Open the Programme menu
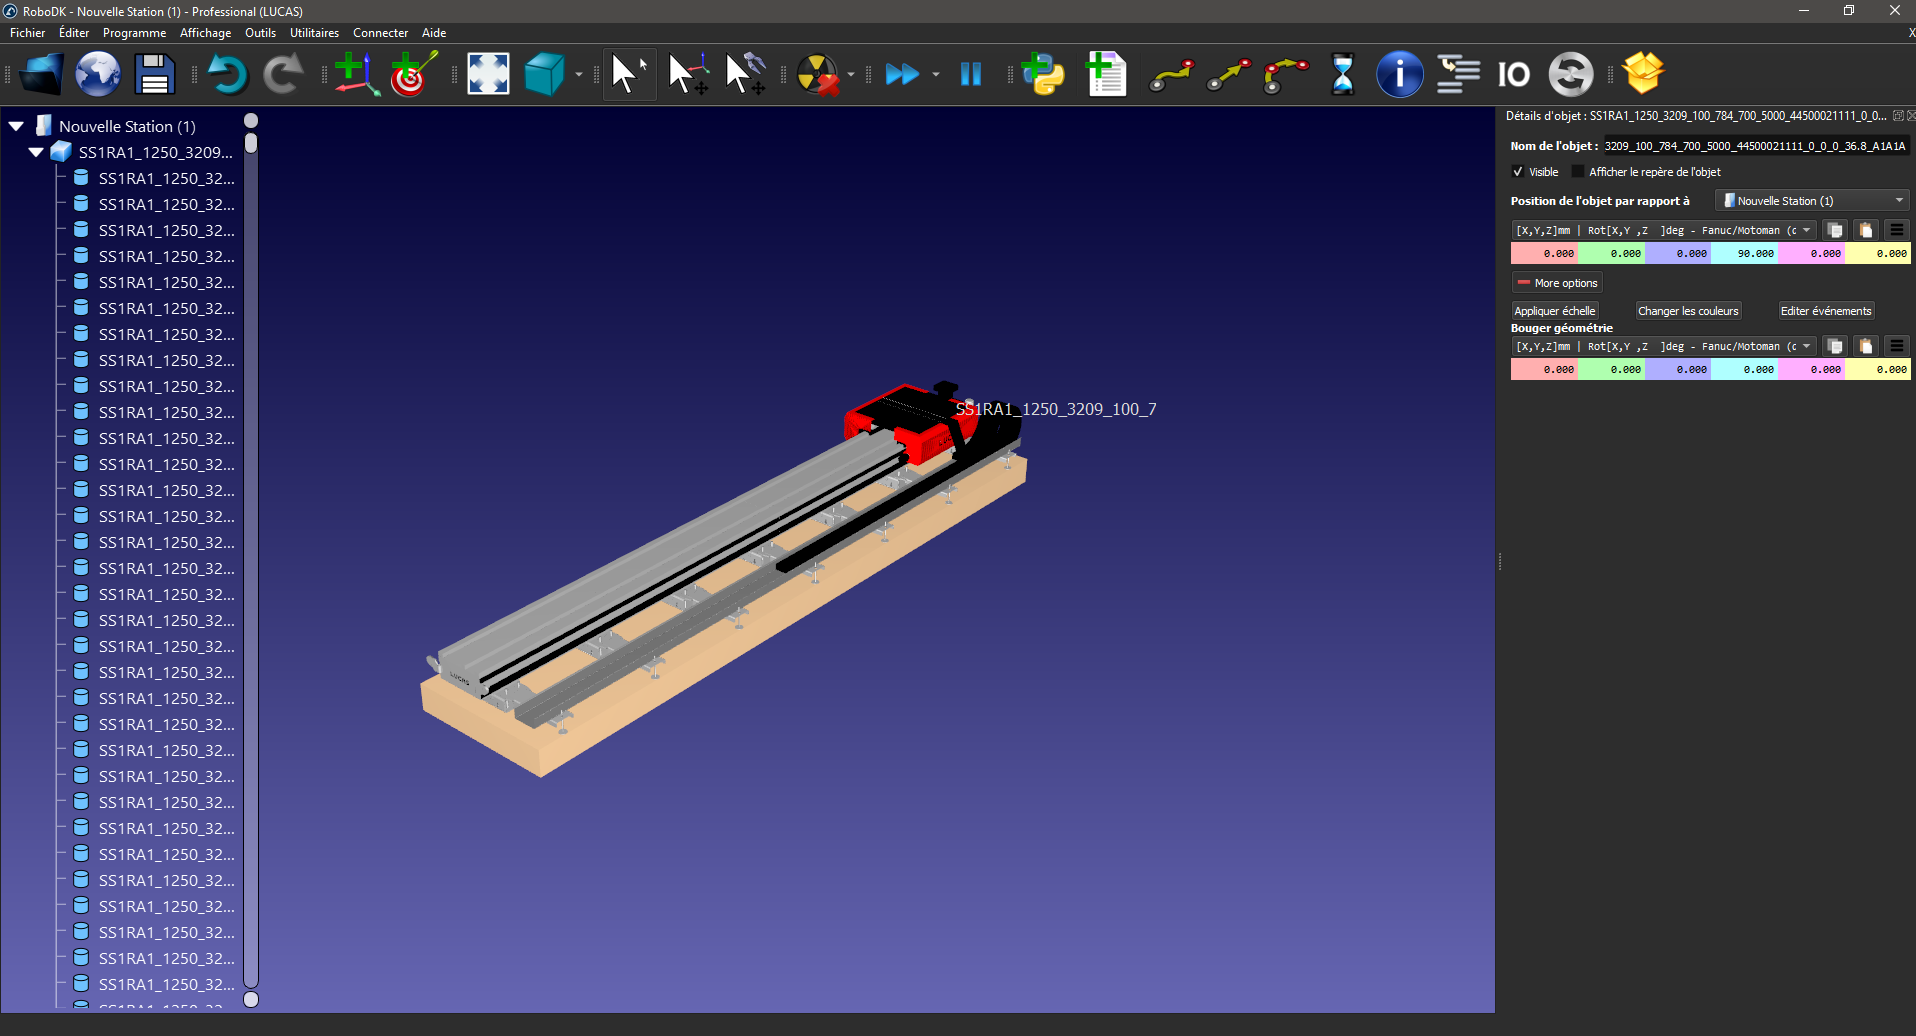This screenshot has height=1036, width=1916. [x=134, y=33]
